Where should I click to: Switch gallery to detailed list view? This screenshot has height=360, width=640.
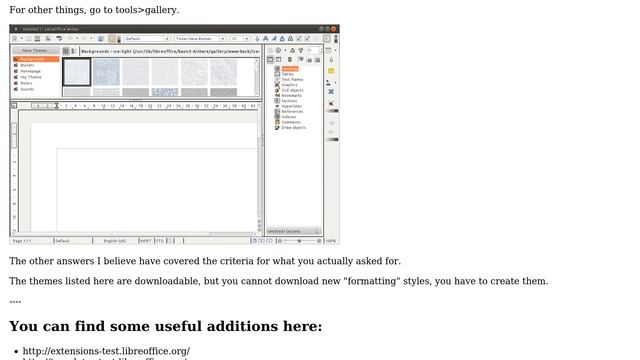73,51
